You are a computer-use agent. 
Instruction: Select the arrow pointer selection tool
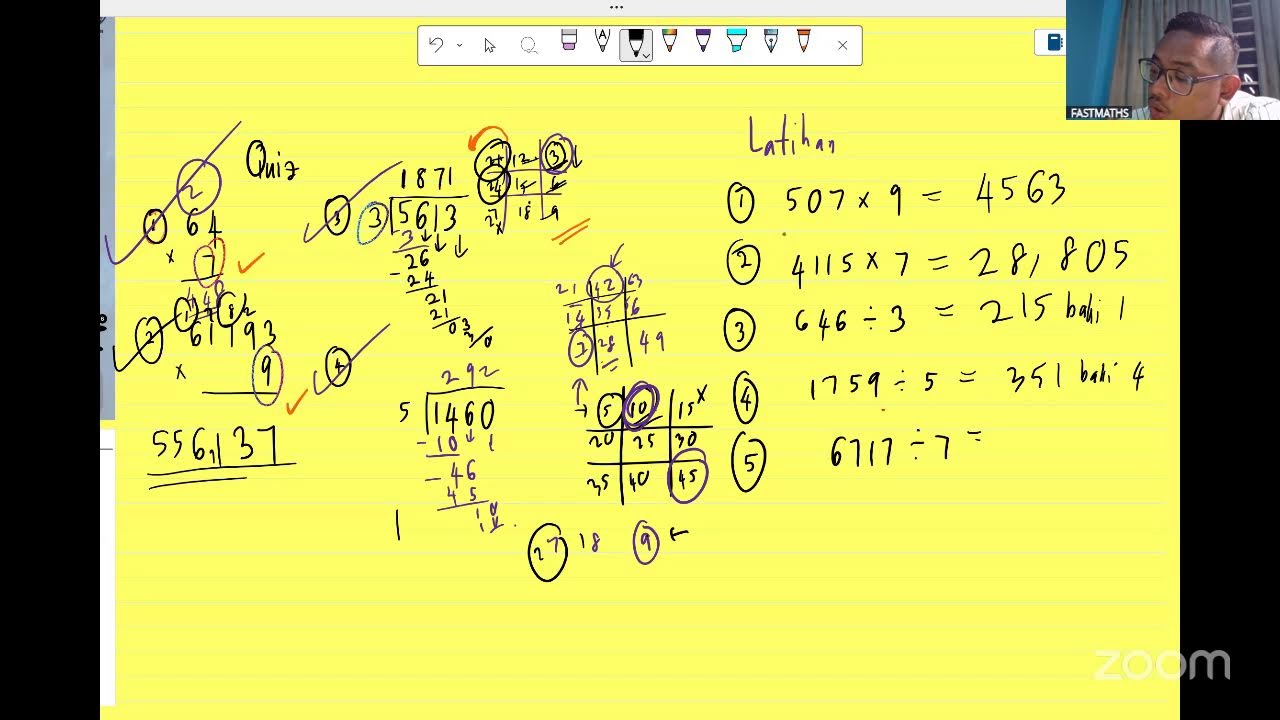click(x=489, y=45)
